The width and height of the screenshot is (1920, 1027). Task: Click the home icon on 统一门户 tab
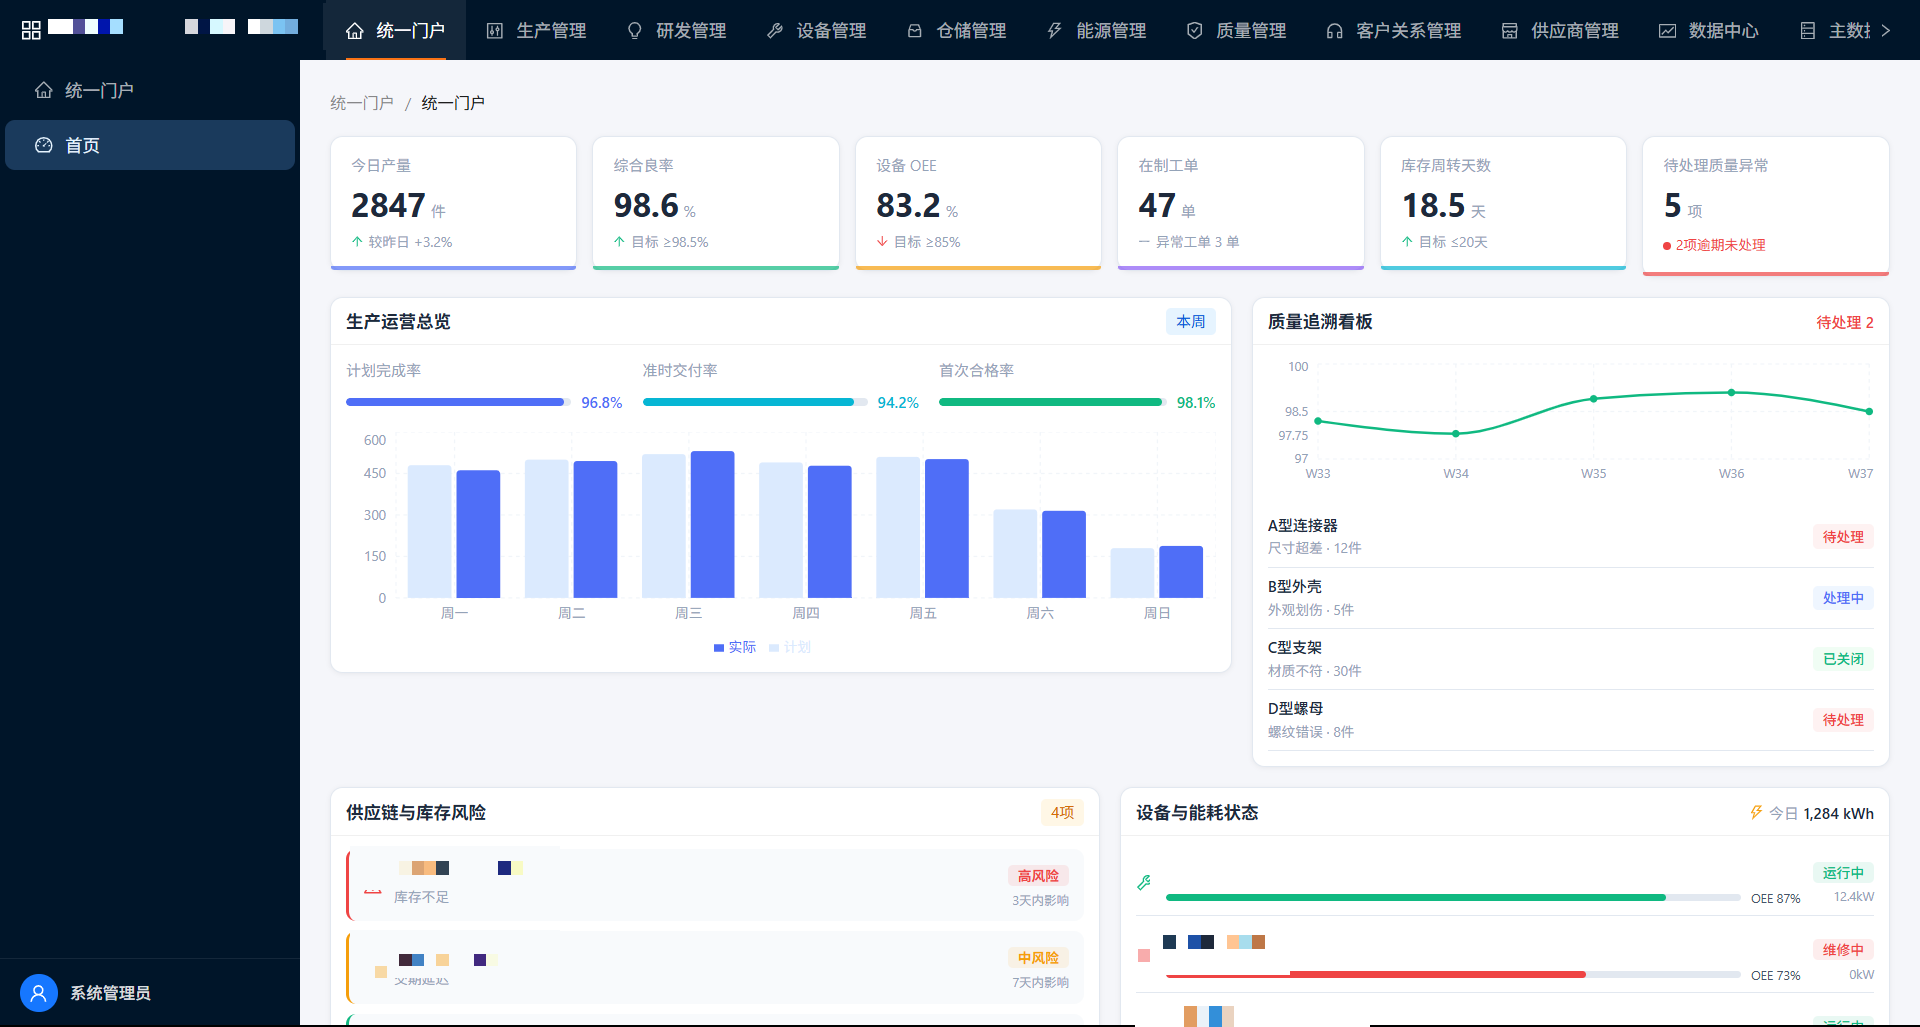(354, 31)
